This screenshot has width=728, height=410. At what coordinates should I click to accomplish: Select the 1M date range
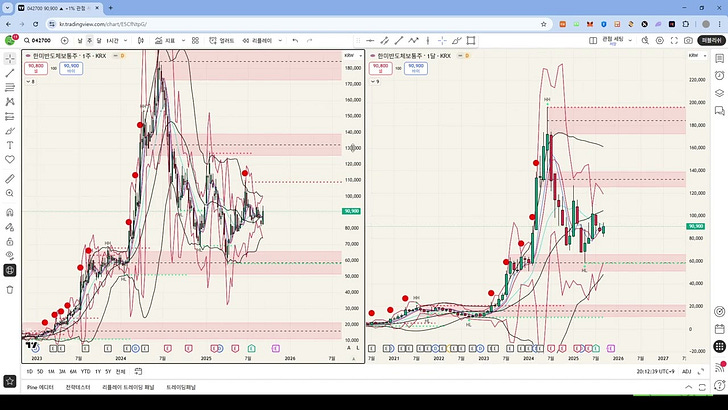51,371
